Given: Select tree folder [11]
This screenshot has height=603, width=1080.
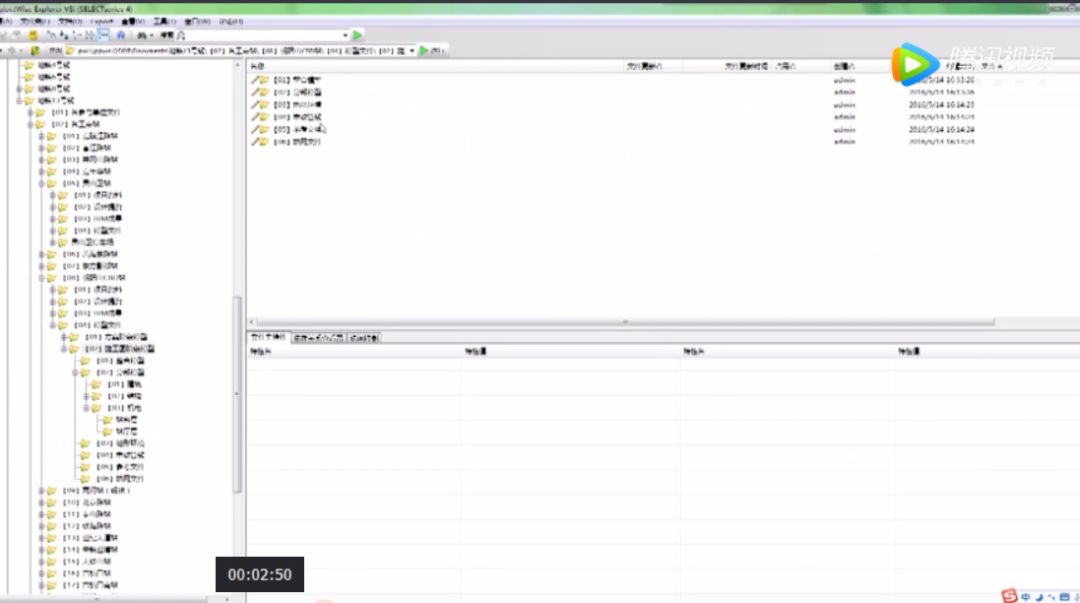Looking at the screenshot, I should [x=87, y=514].
